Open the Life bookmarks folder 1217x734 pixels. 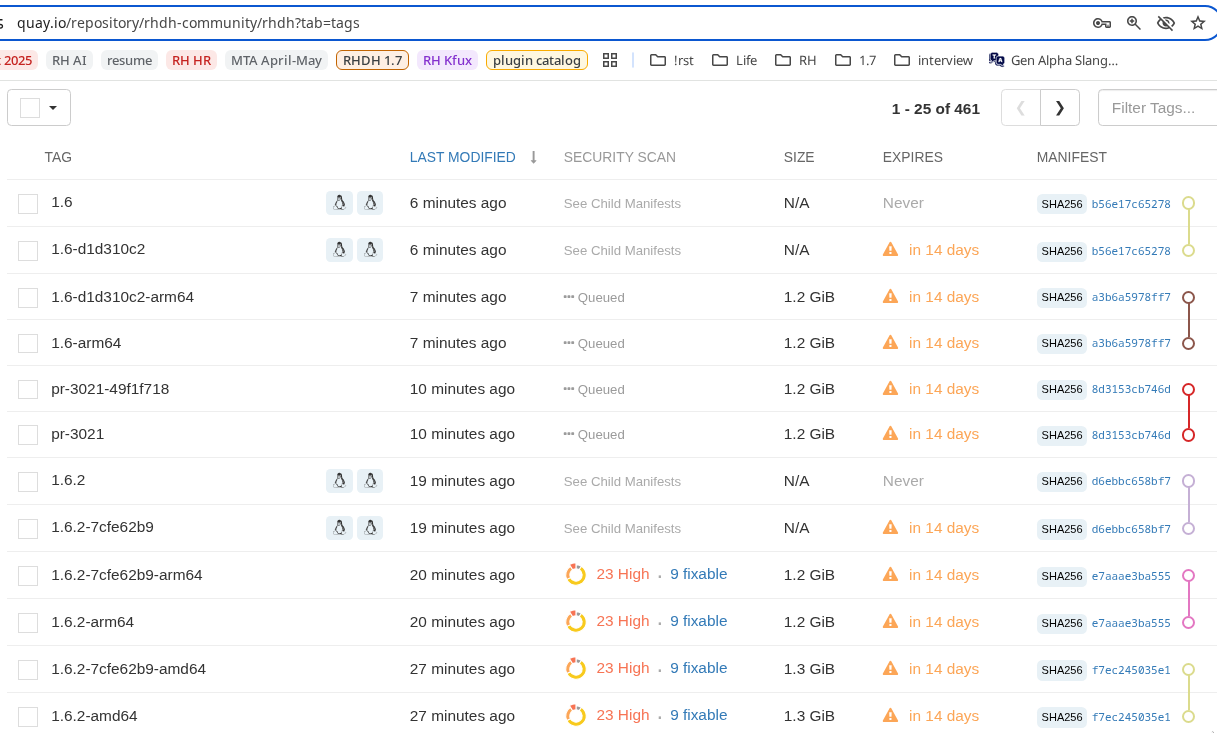735,60
